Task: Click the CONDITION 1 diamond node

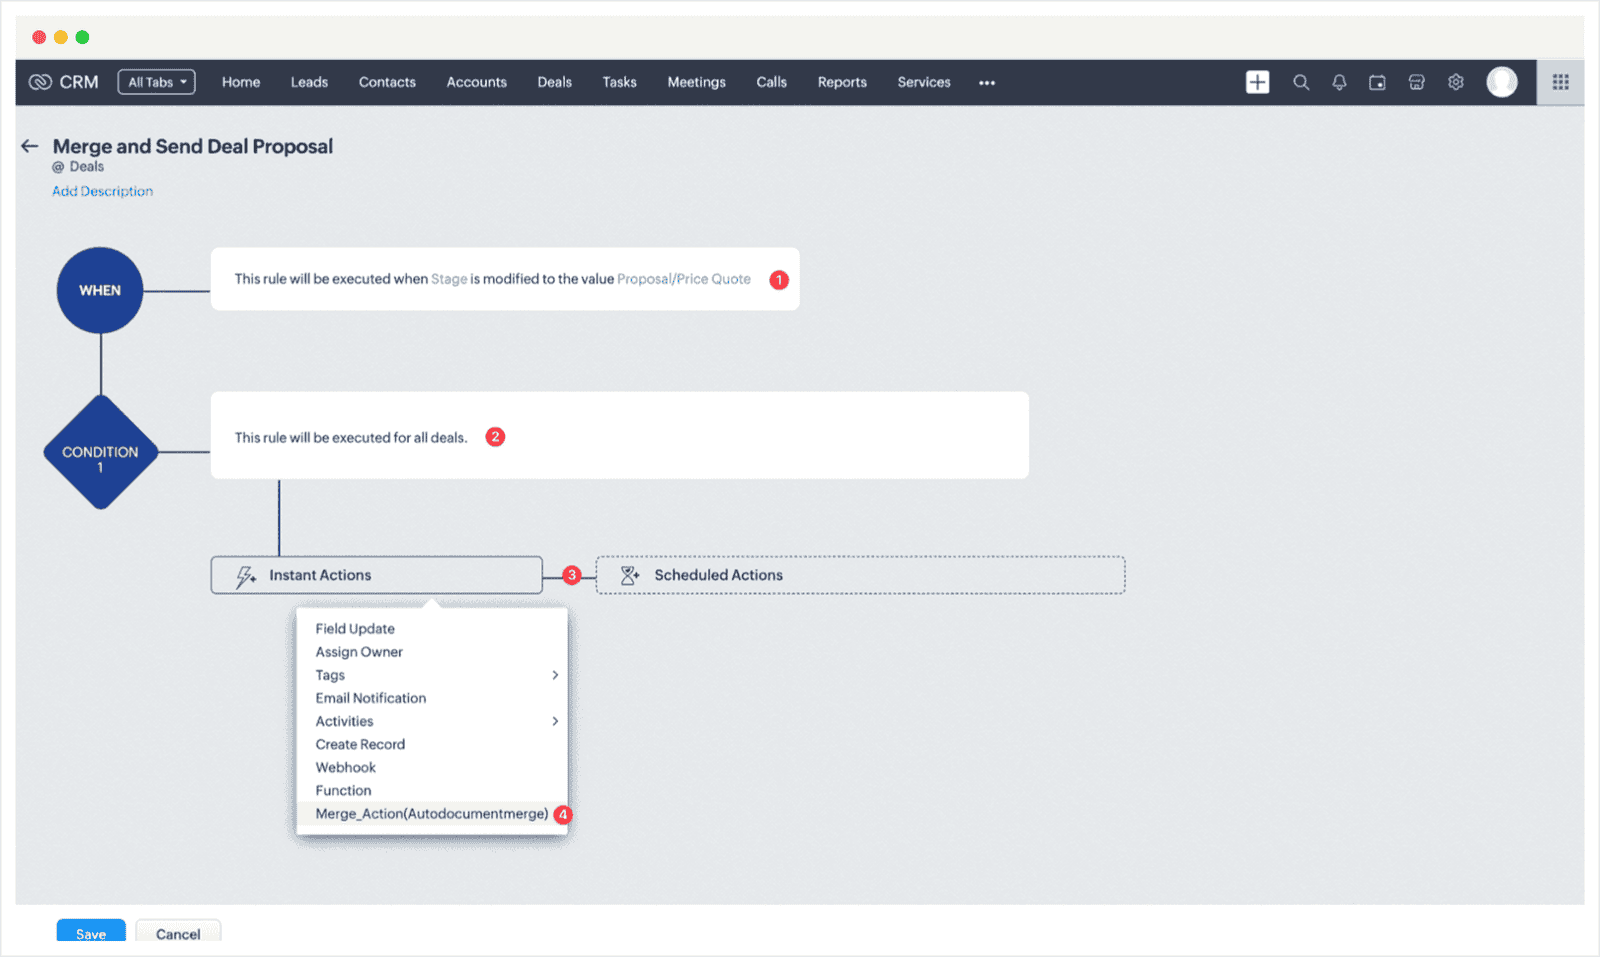Action: pos(100,452)
